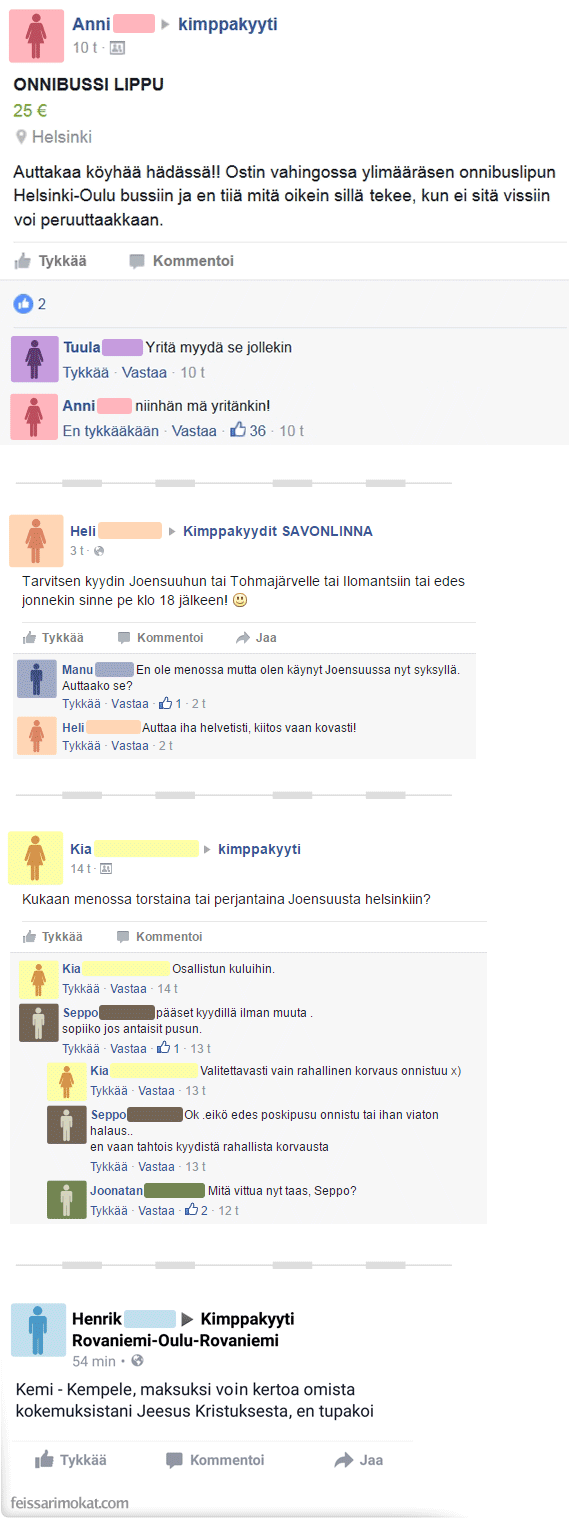Image resolution: width=569 pixels, height=1518 pixels.
Task: Open Manu's blue profile avatar
Action: [x=37, y=679]
